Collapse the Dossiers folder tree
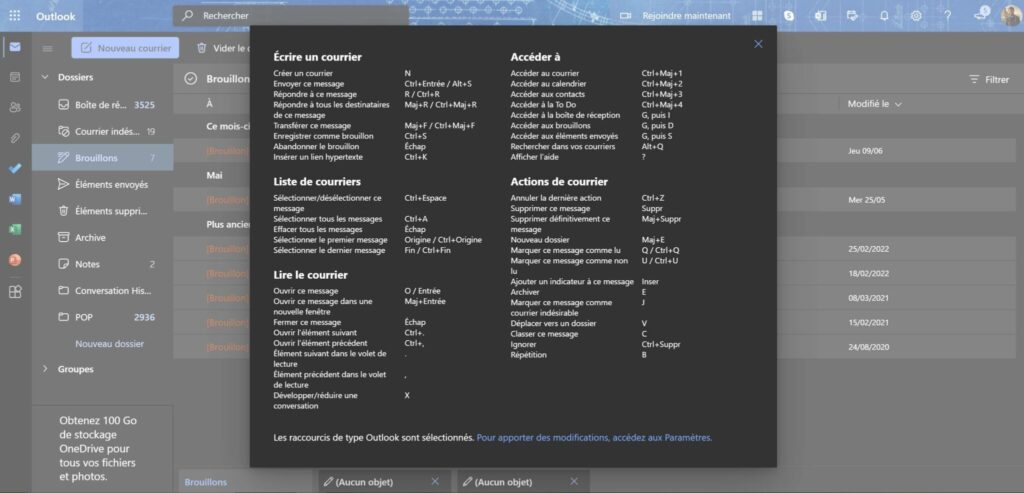 click(x=45, y=77)
